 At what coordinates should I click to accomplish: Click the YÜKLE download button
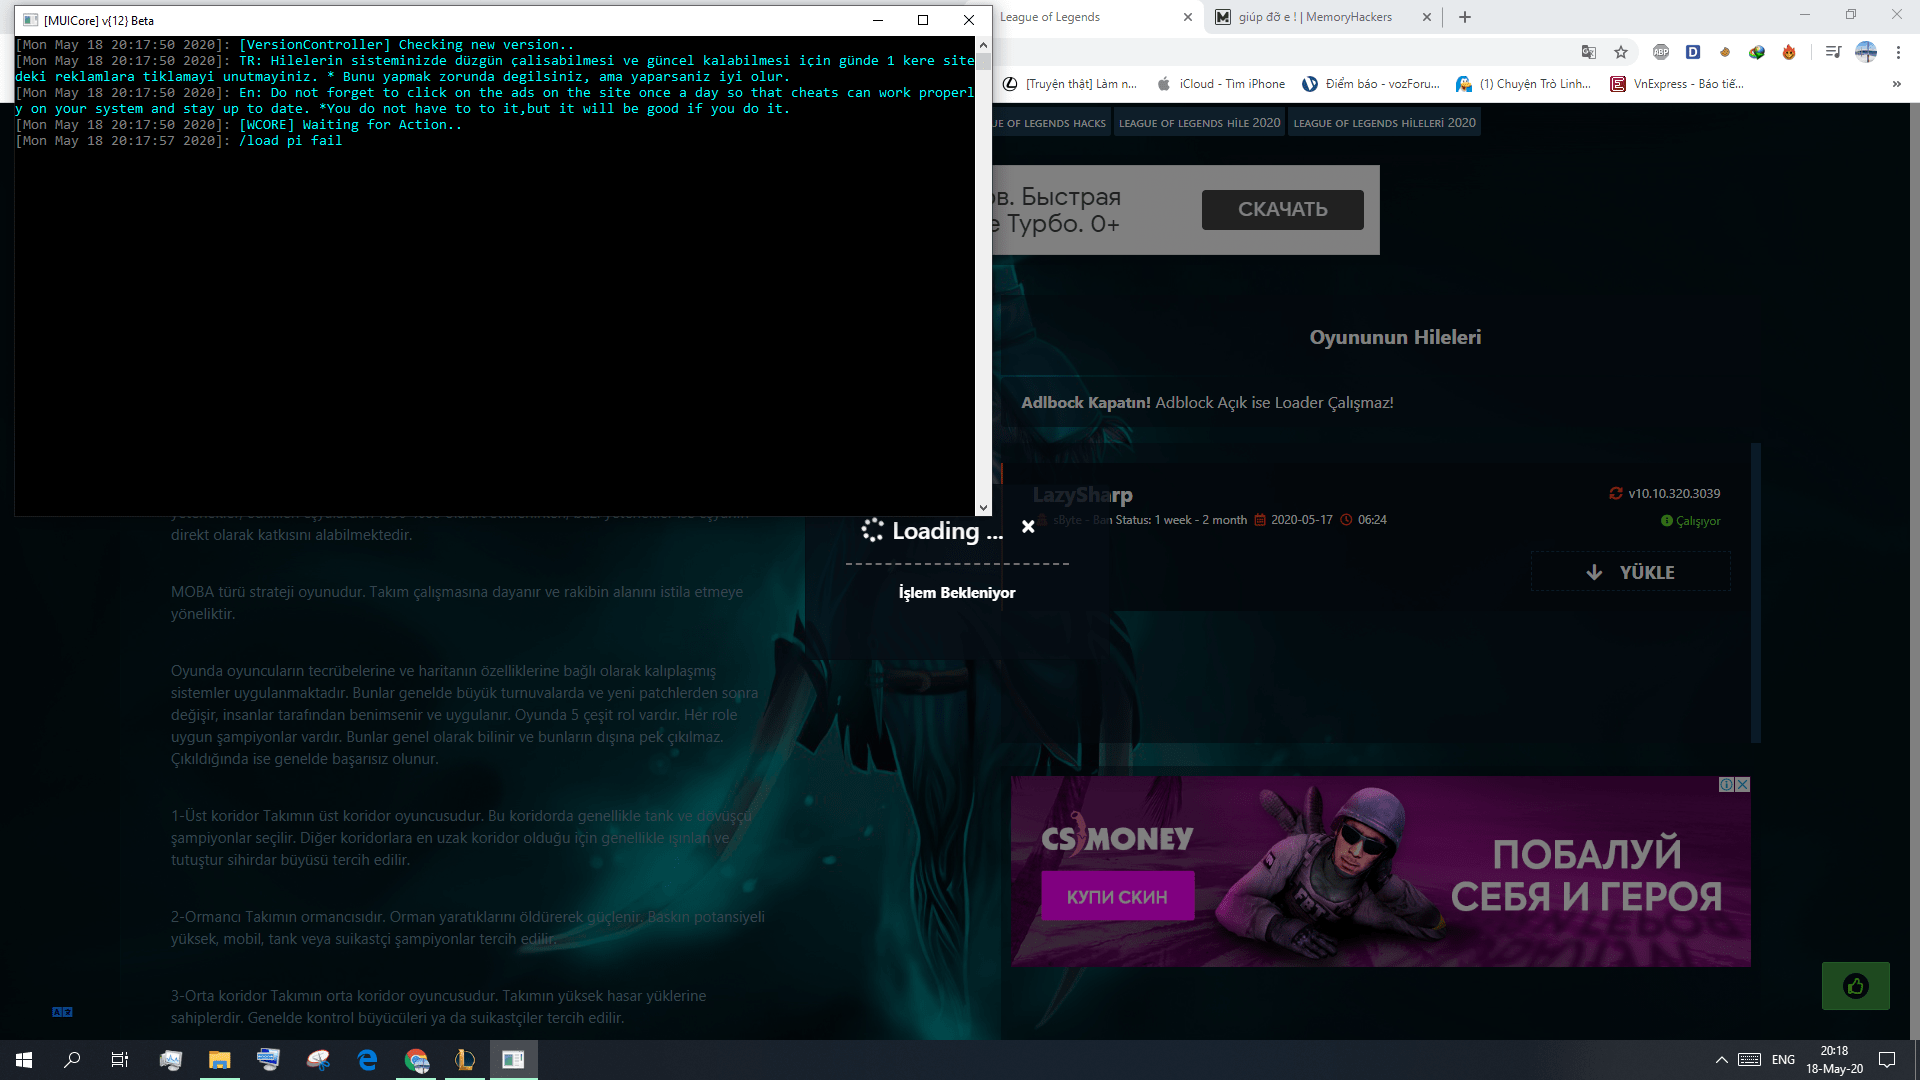pos(1630,572)
